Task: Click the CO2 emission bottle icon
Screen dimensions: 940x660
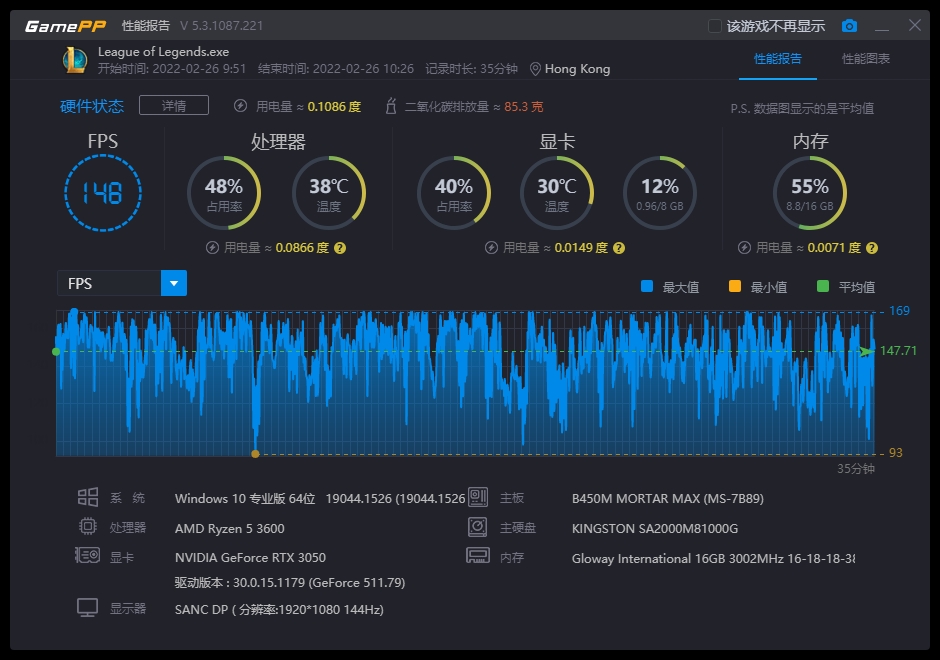Action: coord(391,106)
